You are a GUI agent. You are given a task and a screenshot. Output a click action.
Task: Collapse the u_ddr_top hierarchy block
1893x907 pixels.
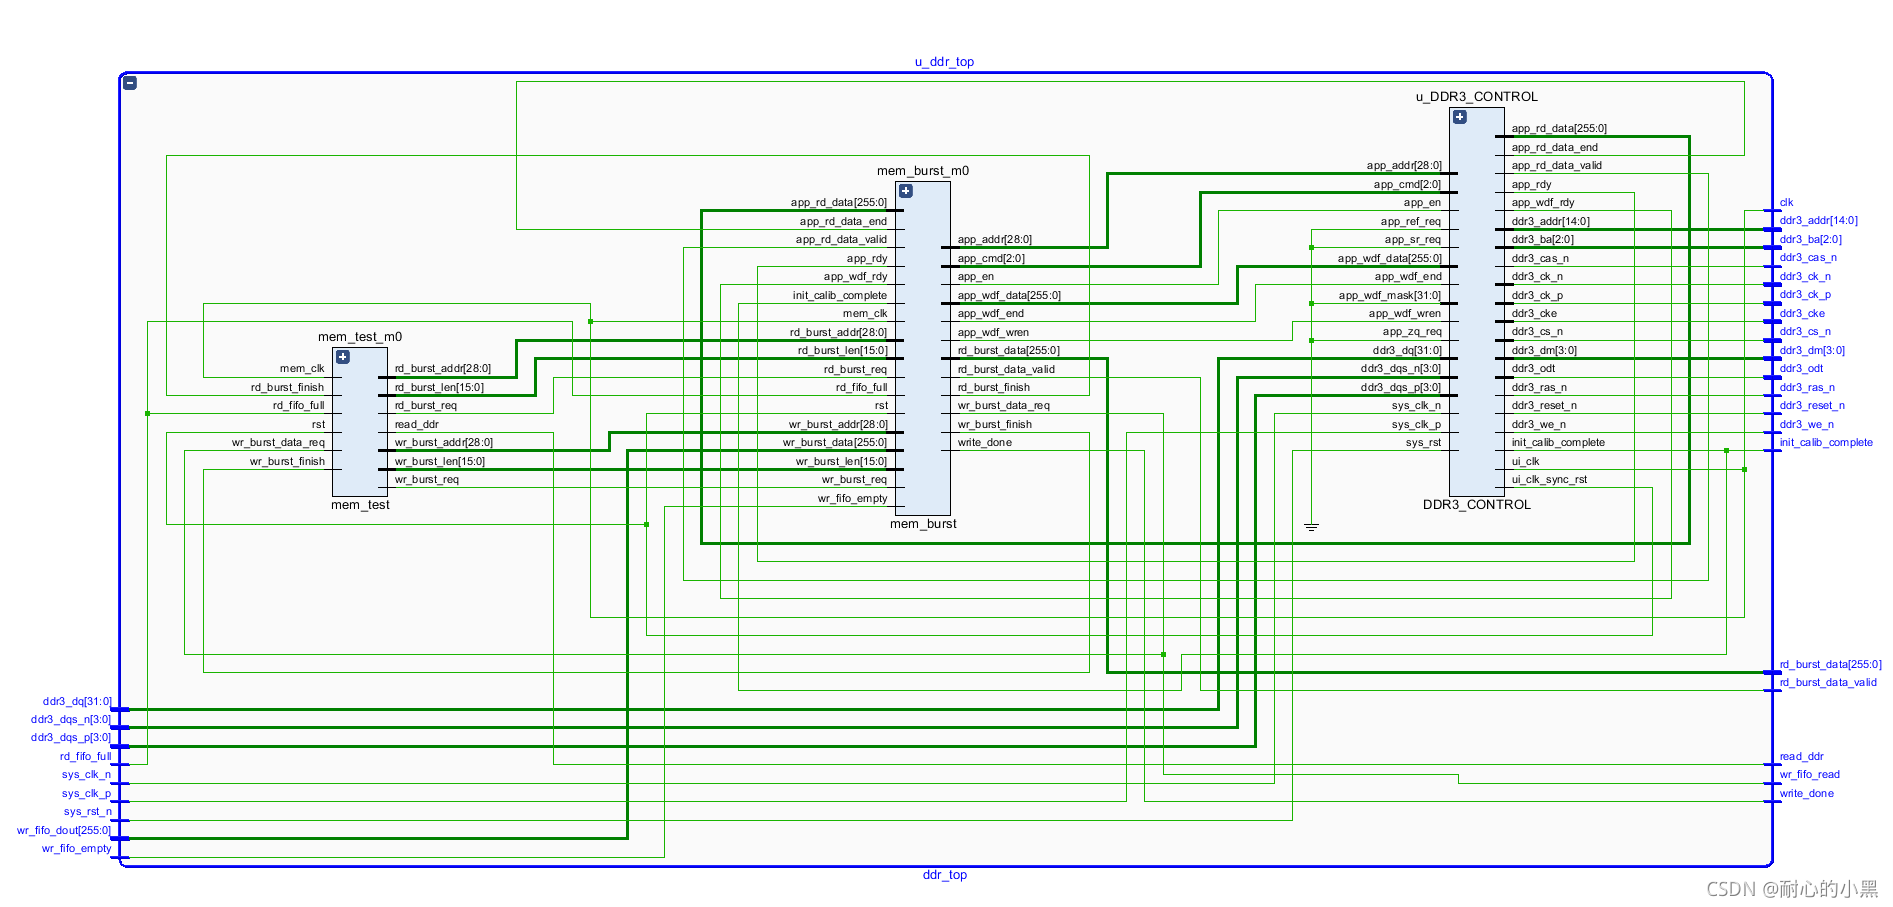(x=130, y=83)
